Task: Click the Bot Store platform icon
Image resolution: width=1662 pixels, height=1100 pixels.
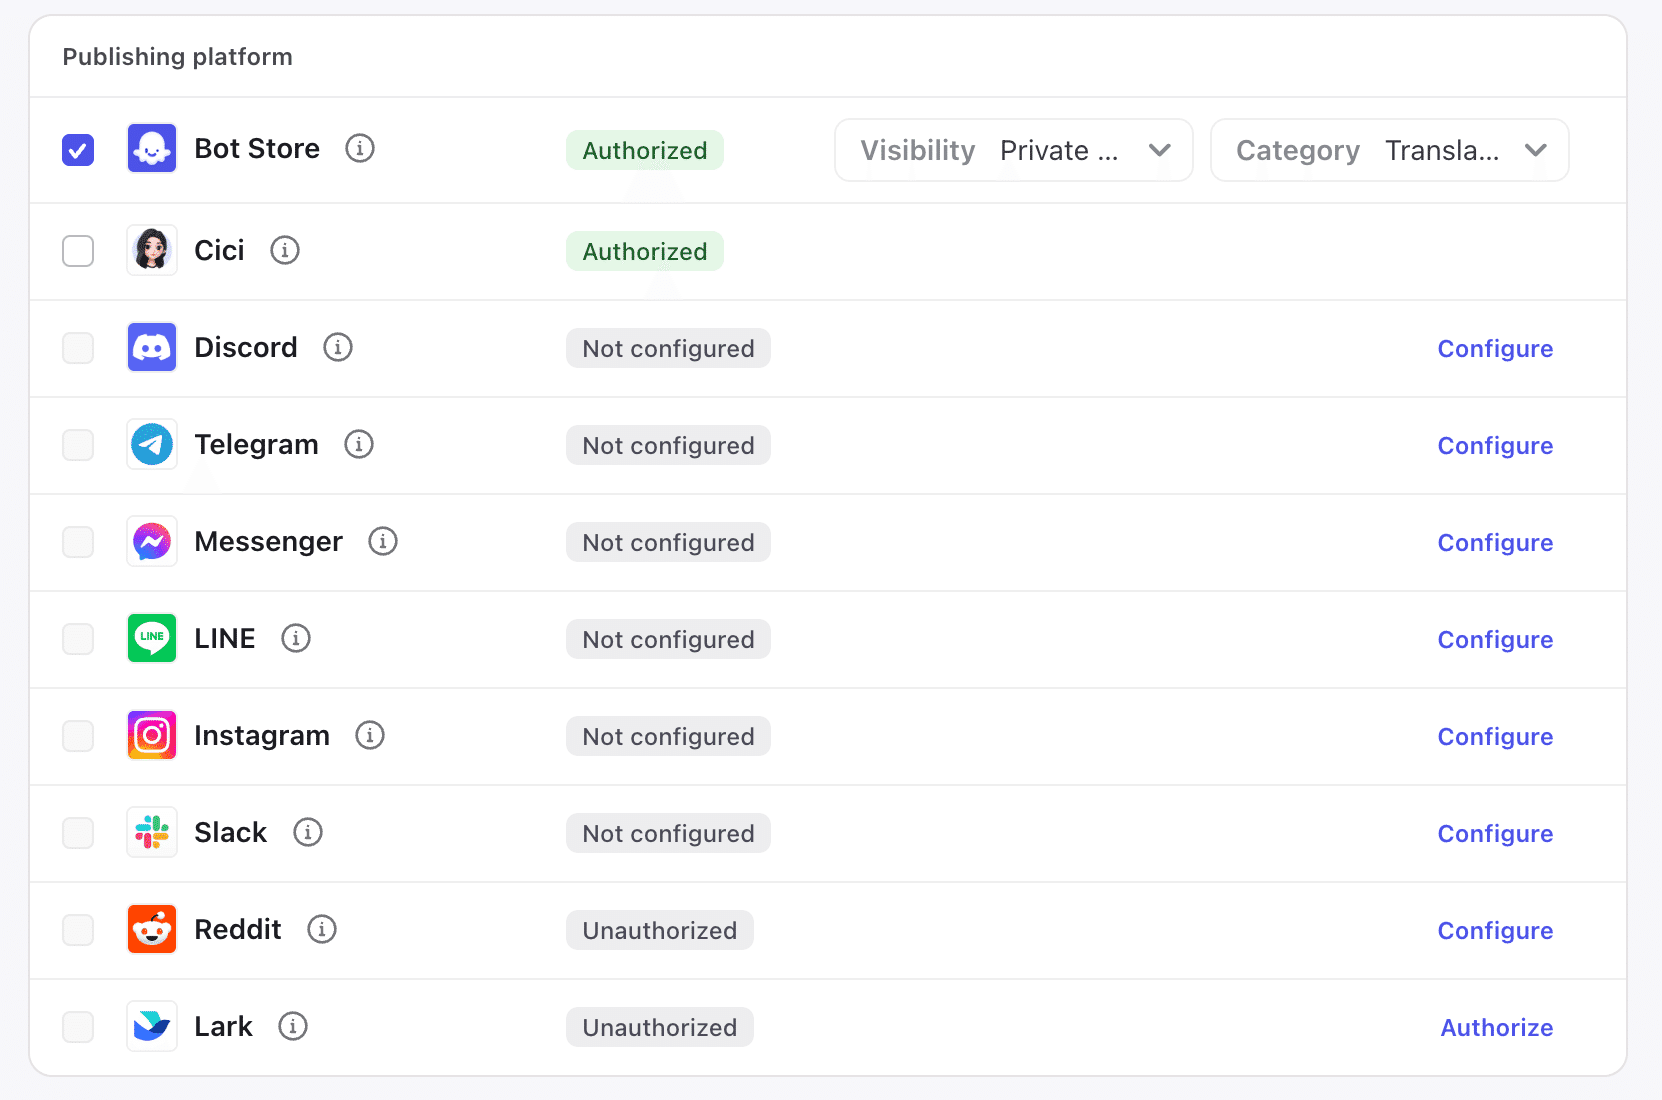Action: pyautogui.click(x=152, y=149)
